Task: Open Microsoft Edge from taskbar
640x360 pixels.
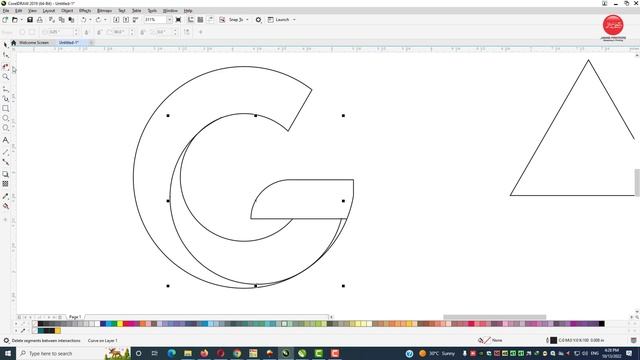Action: (171, 353)
